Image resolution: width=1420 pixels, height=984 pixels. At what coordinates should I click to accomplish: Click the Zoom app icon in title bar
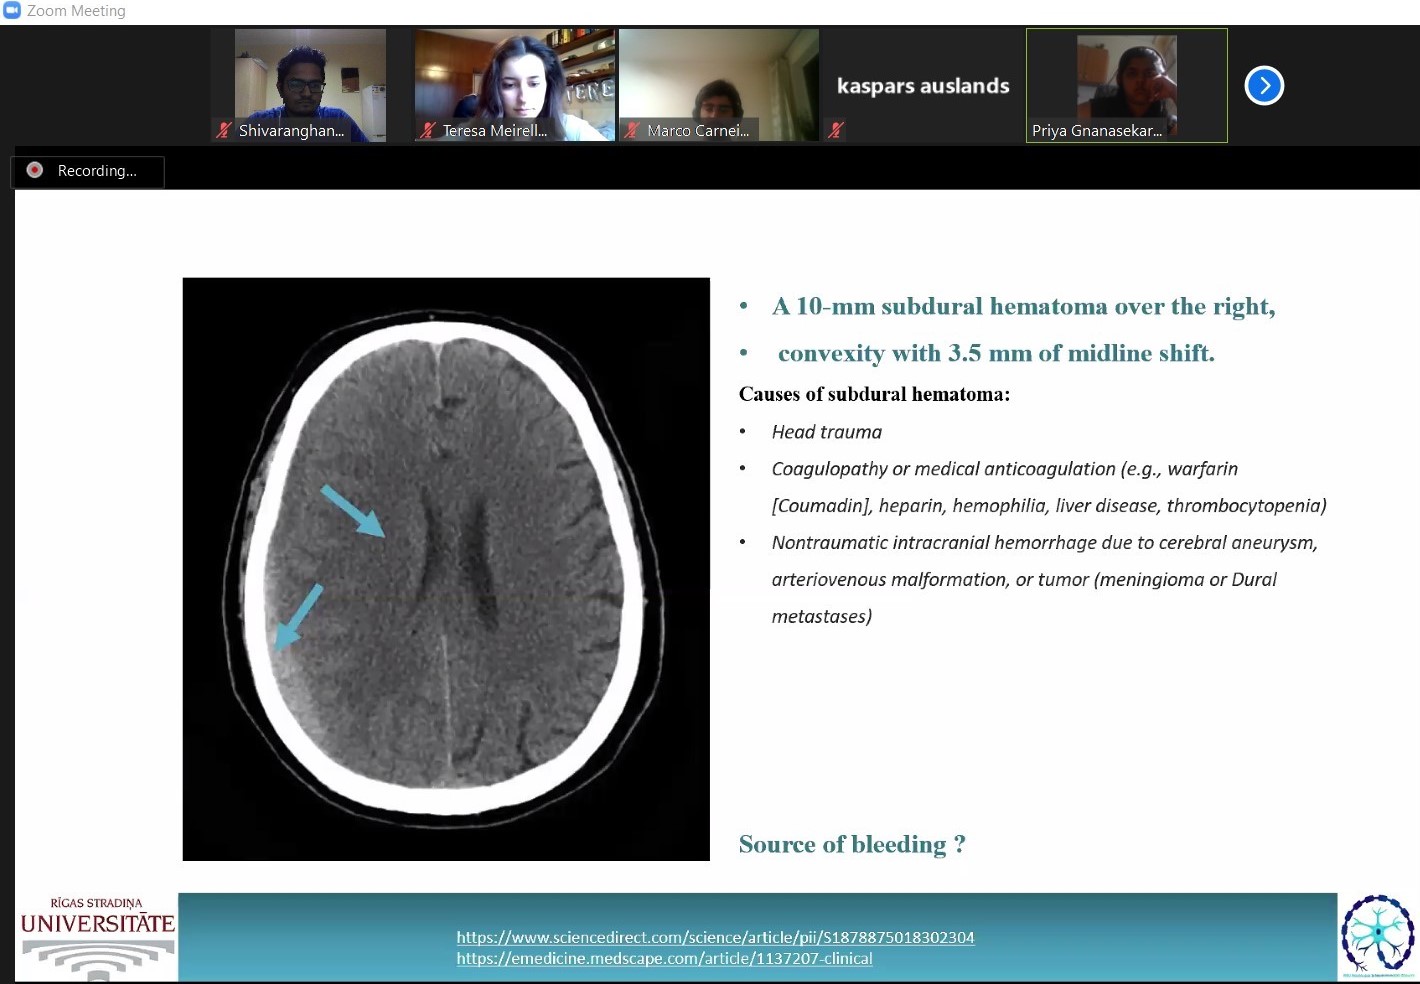pyautogui.click(x=12, y=11)
